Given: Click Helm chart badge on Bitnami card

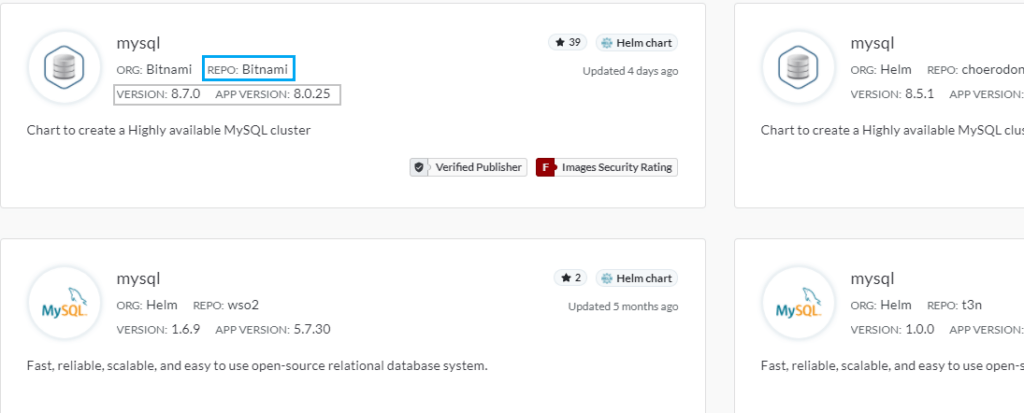Looking at the screenshot, I should click(637, 42).
